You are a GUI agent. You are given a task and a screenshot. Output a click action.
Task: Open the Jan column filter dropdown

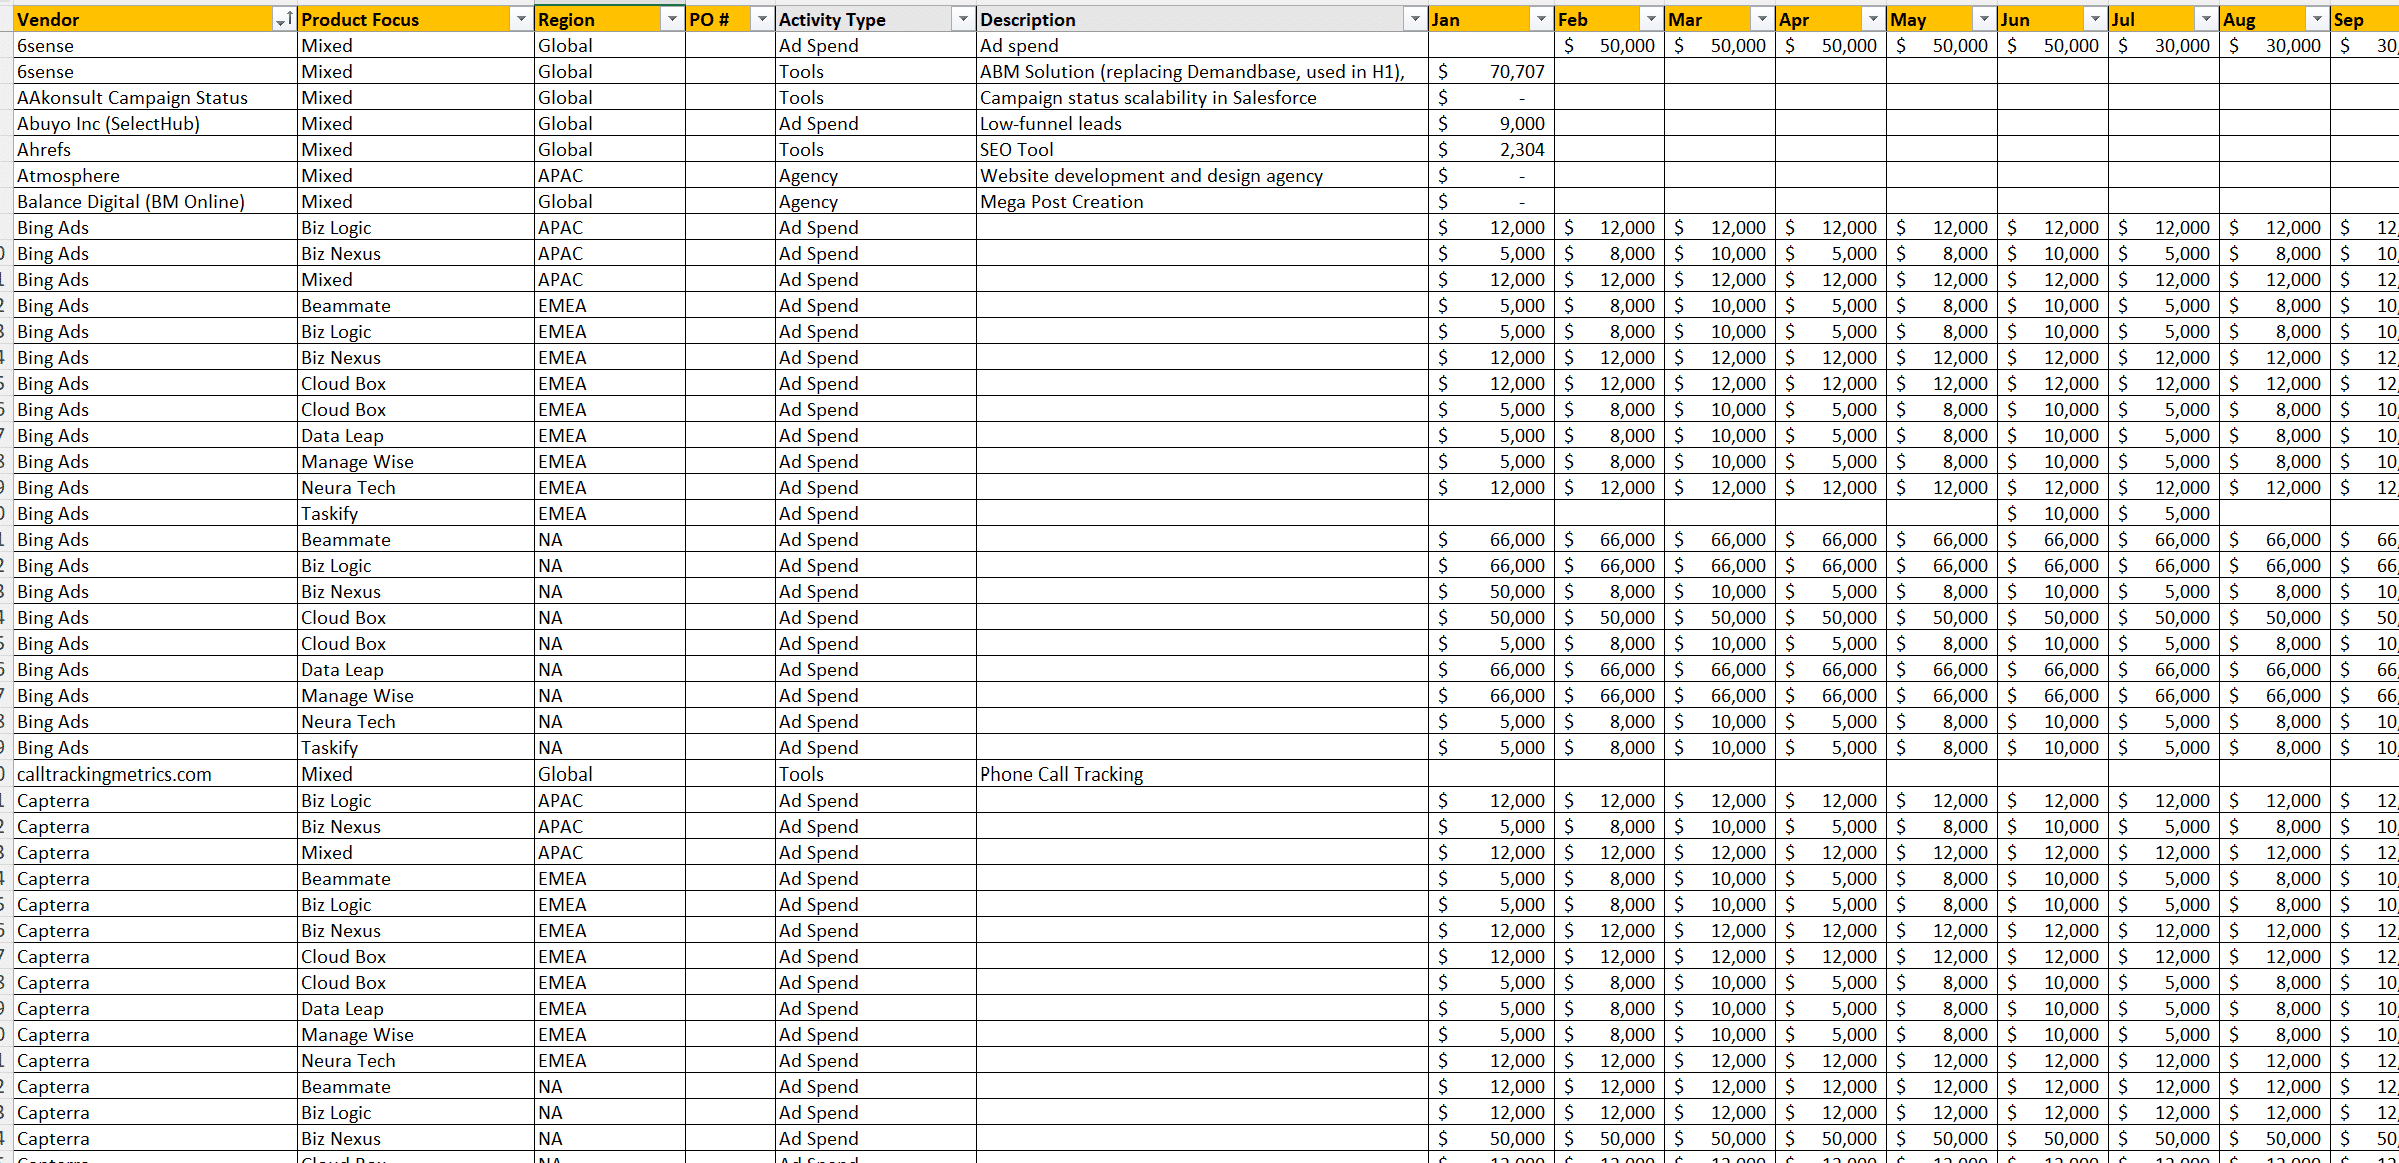tap(1541, 19)
